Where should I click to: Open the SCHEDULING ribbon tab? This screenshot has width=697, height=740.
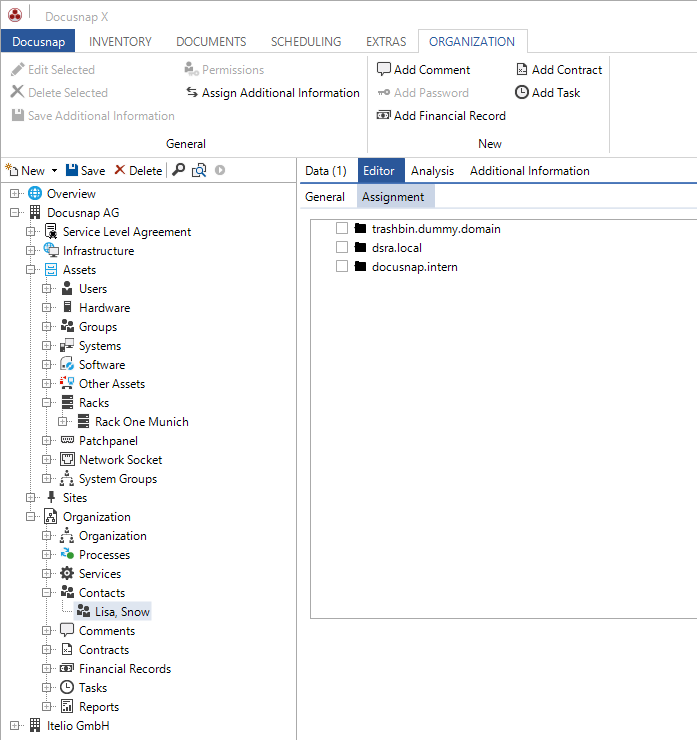pos(306,42)
